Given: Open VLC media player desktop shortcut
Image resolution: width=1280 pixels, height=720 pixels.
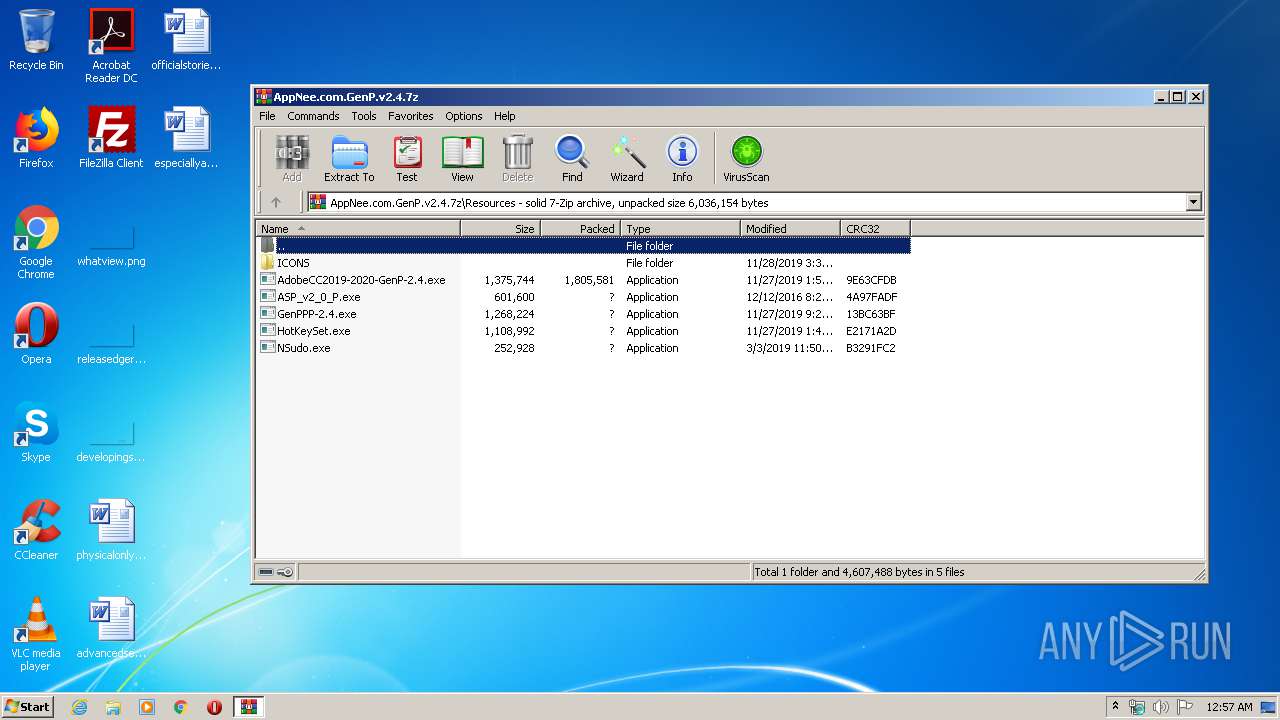Looking at the screenshot, I should pos(36,634).
